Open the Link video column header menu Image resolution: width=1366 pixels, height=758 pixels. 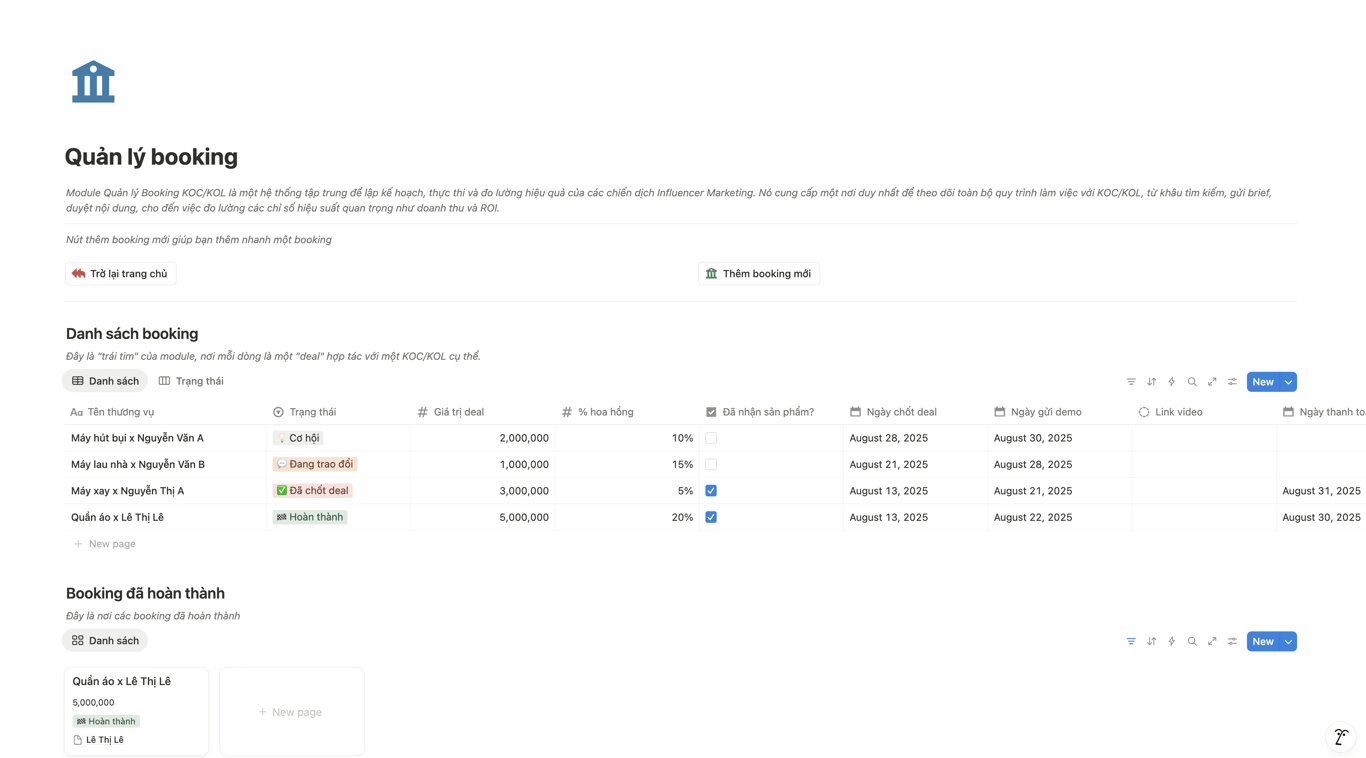click(x=1204, y=412)
